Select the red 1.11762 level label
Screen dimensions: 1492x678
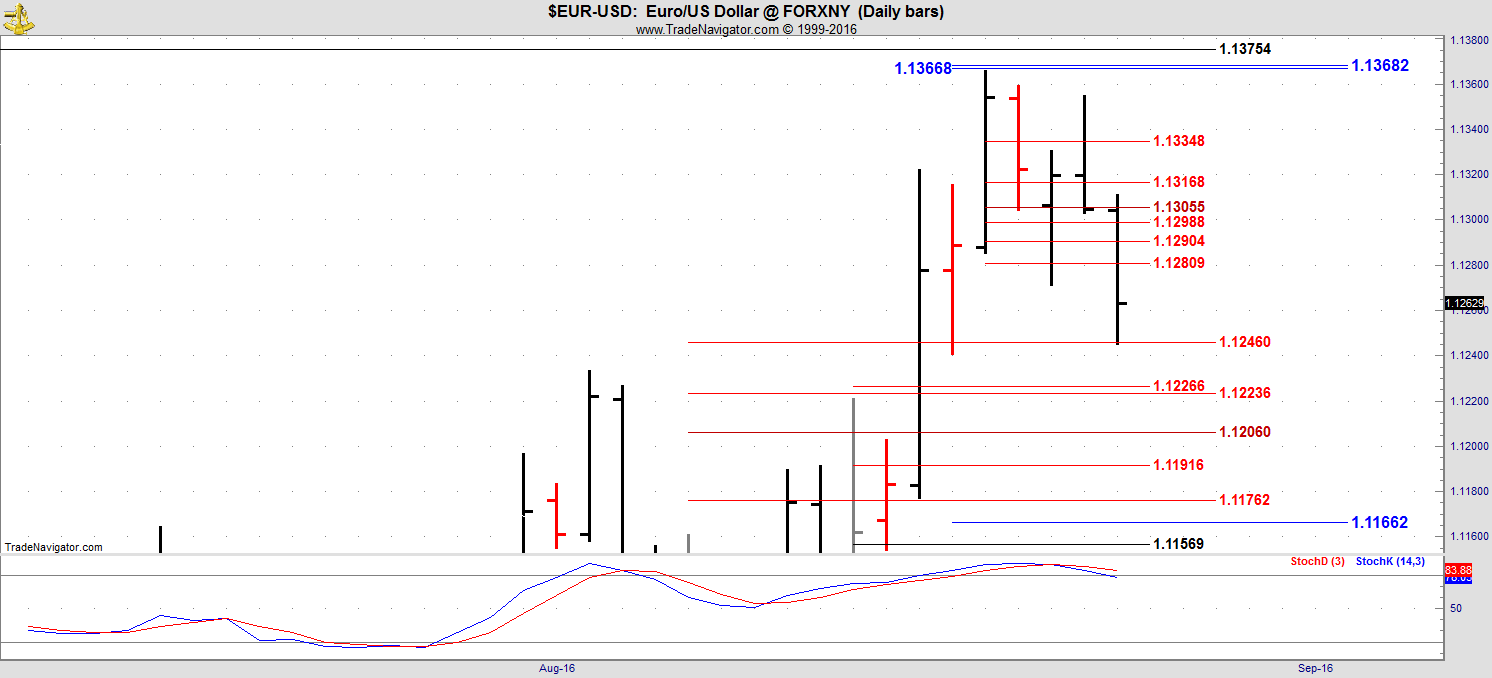click(x=1244, y=500)
